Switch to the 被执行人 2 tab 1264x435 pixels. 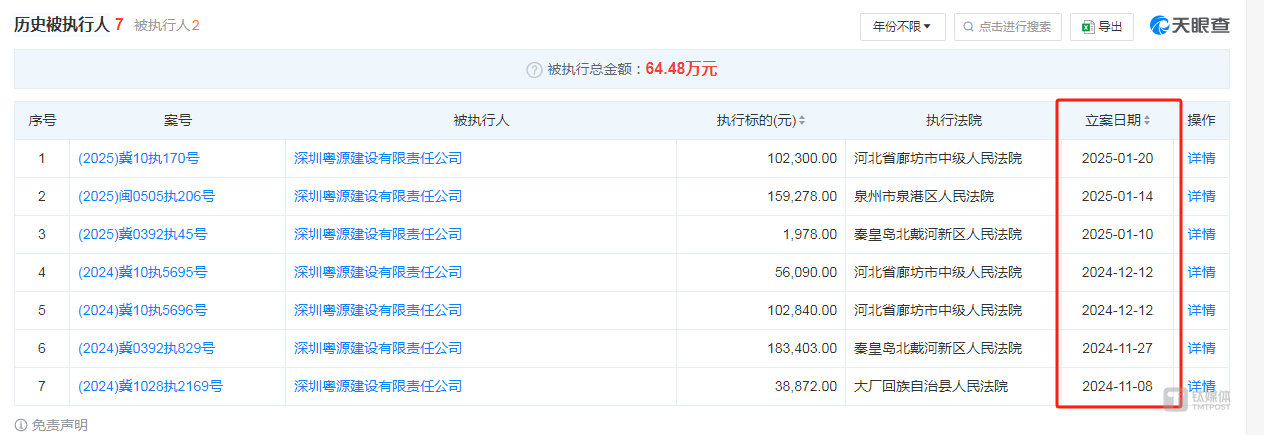tap(166, 25)
